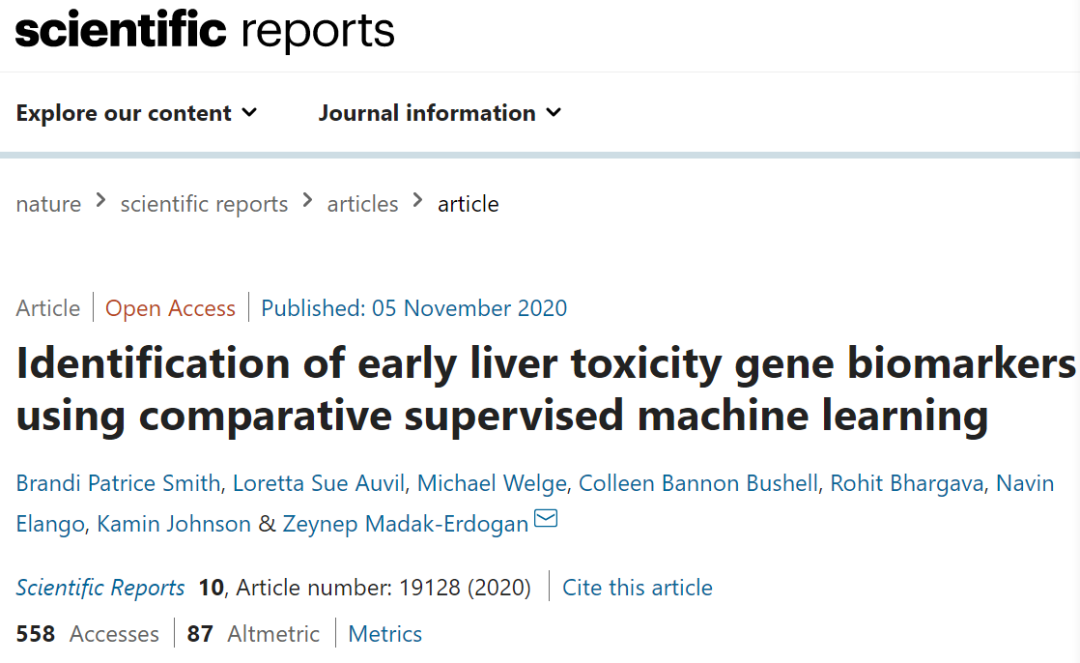This screenshot has height=663, width=1080.
Task: Click the Scientific Reports journal citation link
Action: (x=100, y=587)
